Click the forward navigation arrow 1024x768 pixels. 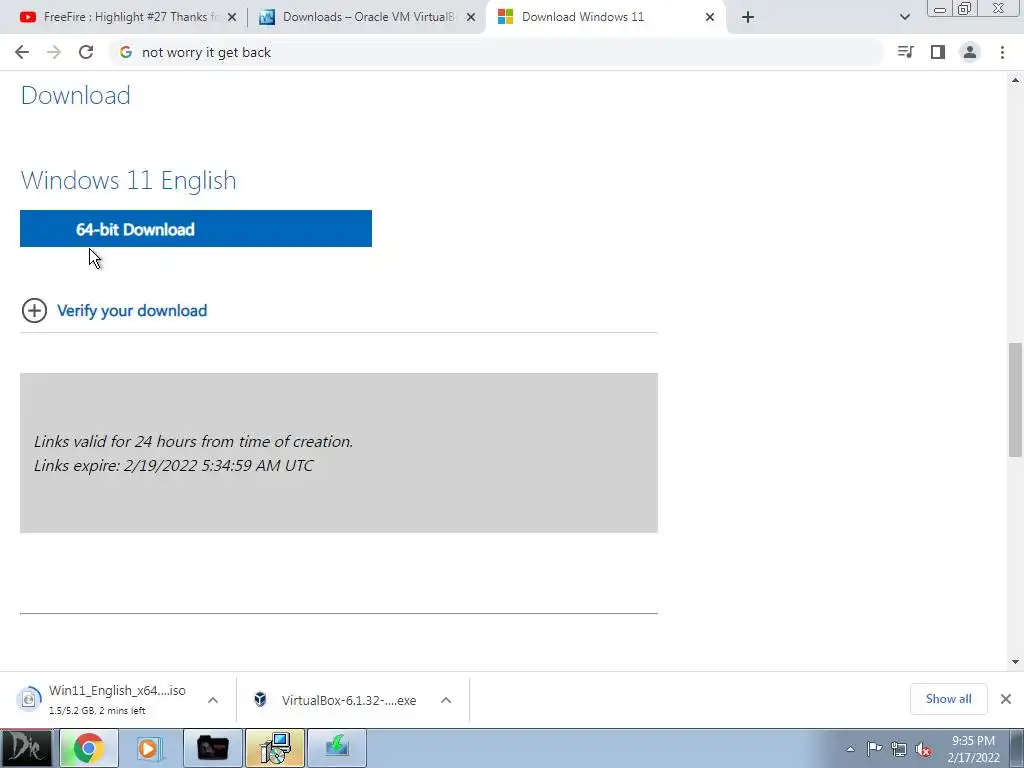pyautogui.click(x=54, y=52)
